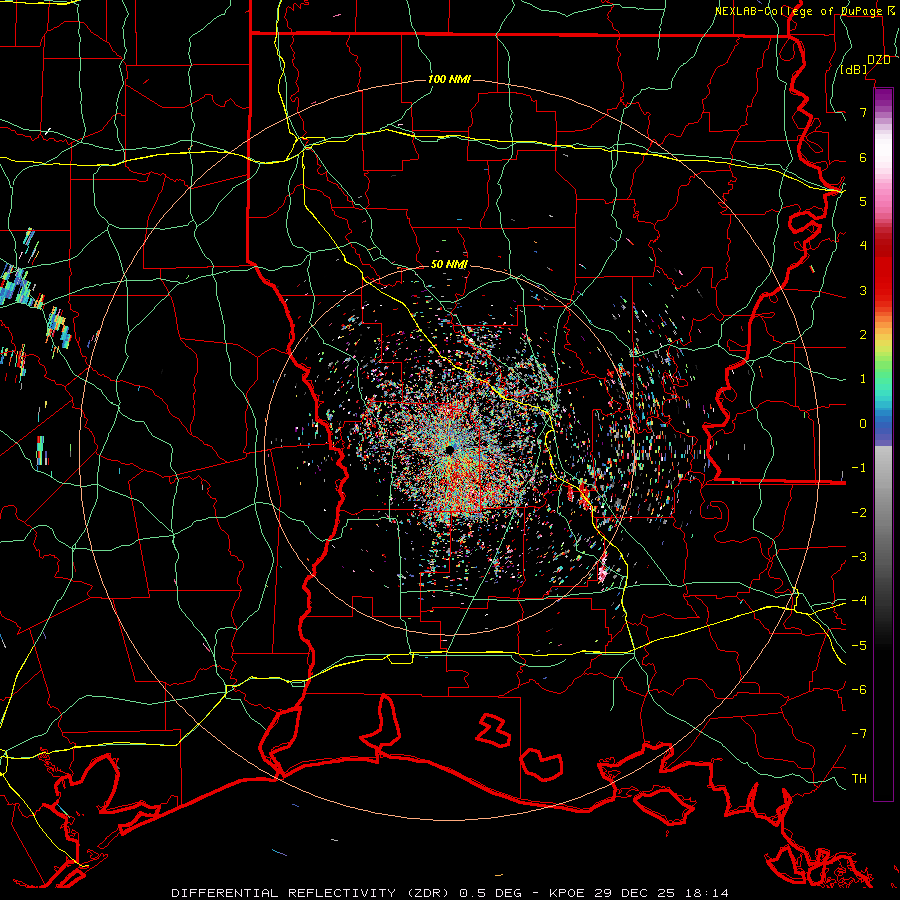Select the -5 dB scale tick label
The image size is (900, 900).
pos(859,646)
